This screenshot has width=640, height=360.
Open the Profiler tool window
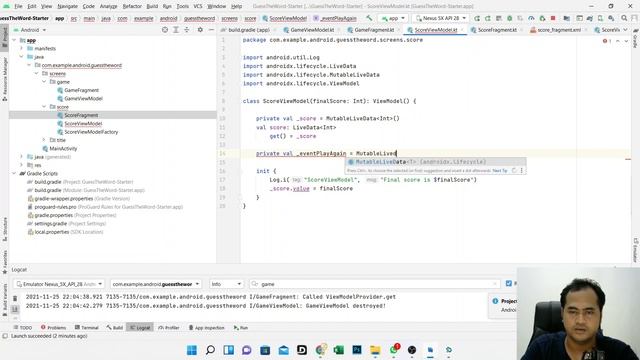tap(169, 327)
